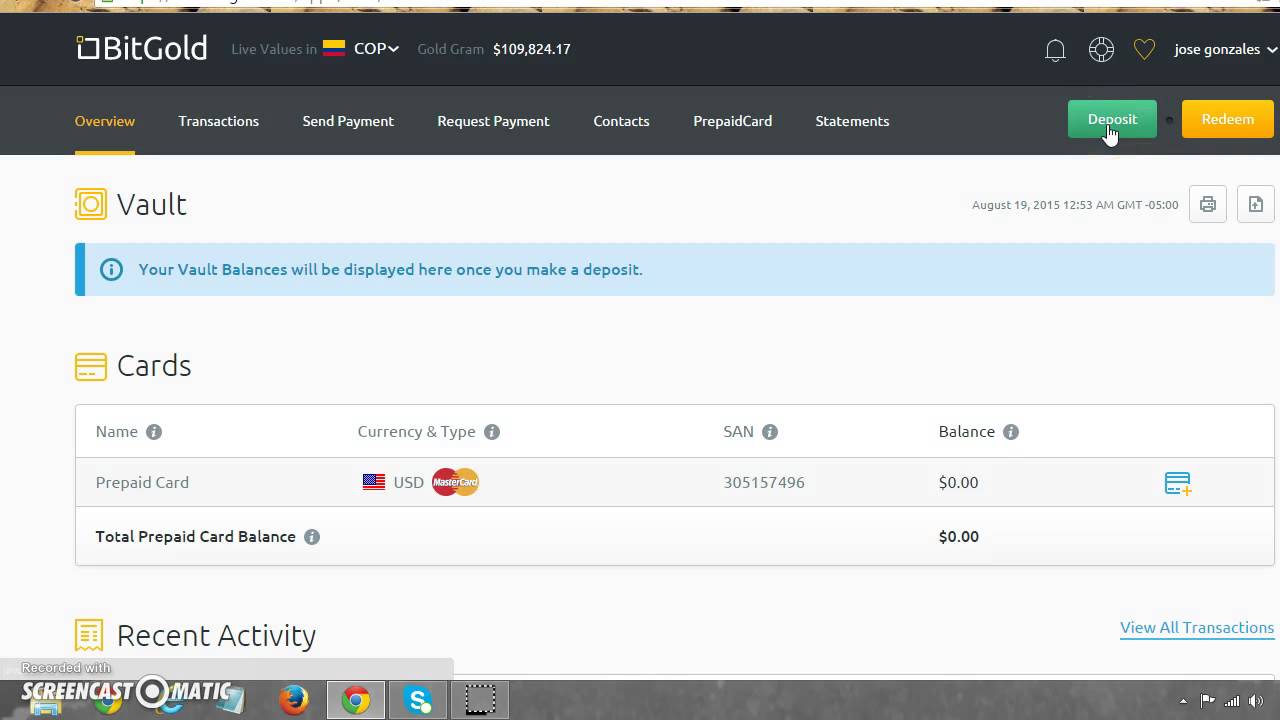Print the Vault overview page
Viewport: 1280px width, 720px height.
pos(1208,204)
